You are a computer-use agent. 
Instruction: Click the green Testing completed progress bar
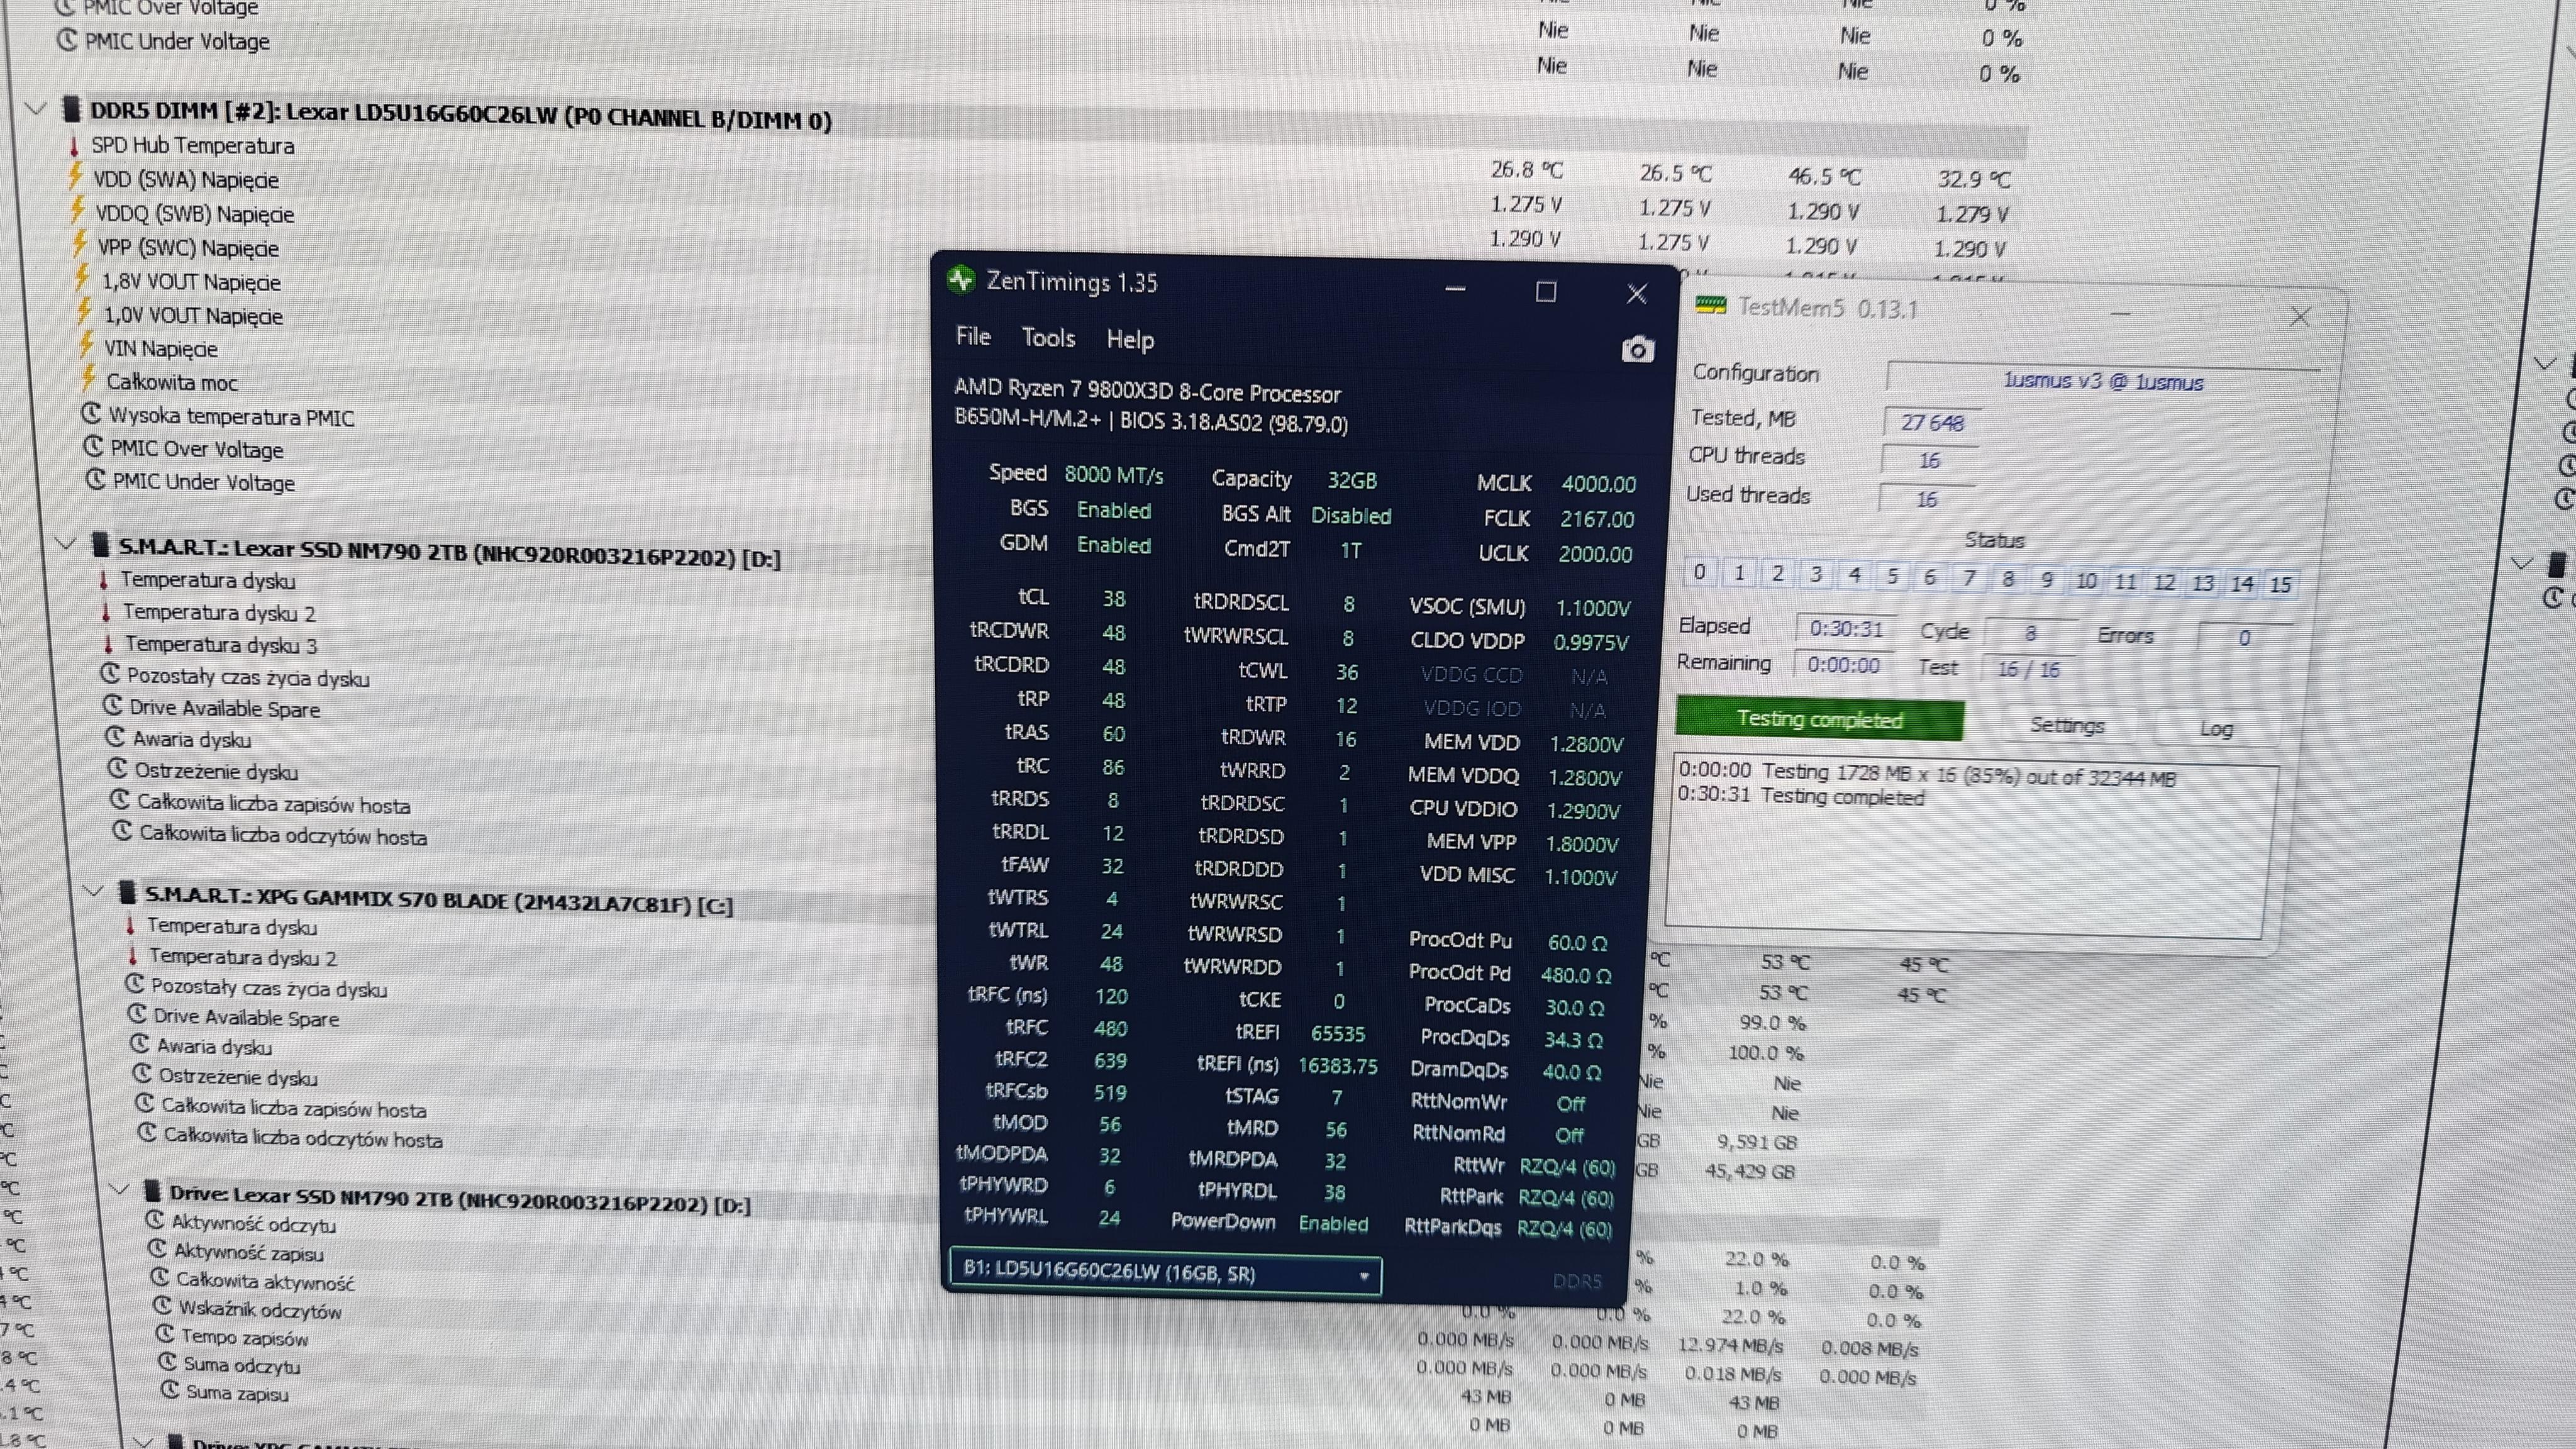click(x=1819, y=719)
